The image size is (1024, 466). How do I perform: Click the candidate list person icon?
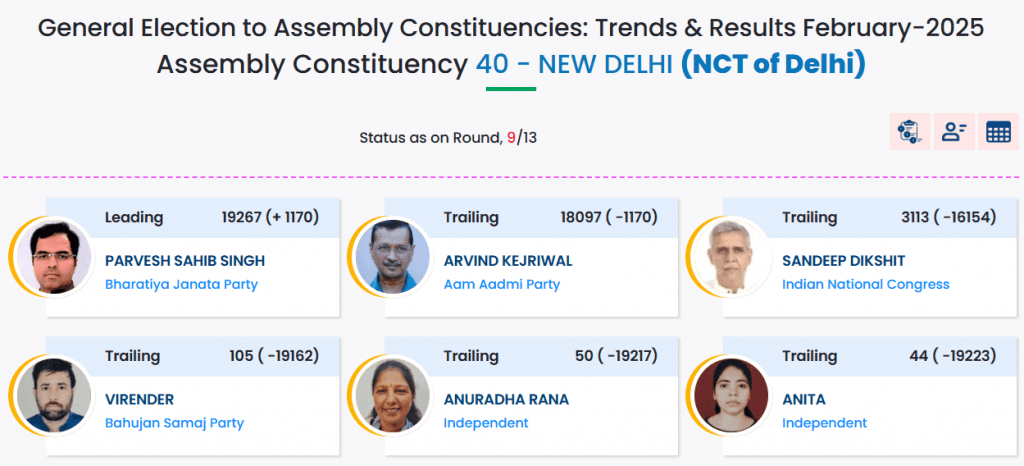click(954, 132)
